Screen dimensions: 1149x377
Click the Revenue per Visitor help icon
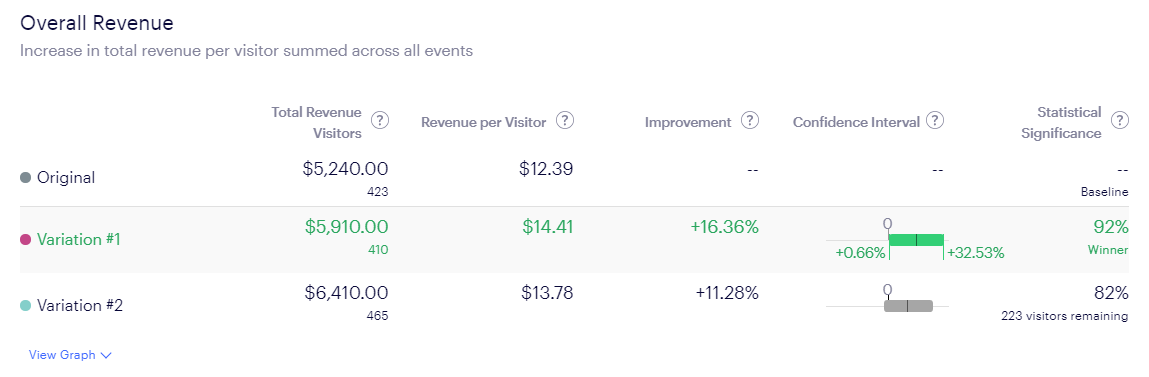coord(564,121)
